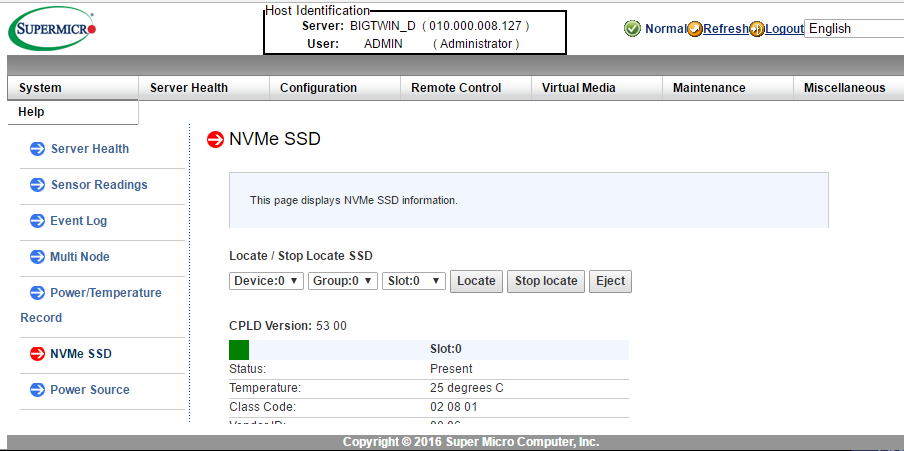904x451 pixels.
Task: Click the Temperature value 25 degrees C
Action: [x=467, y=388]
